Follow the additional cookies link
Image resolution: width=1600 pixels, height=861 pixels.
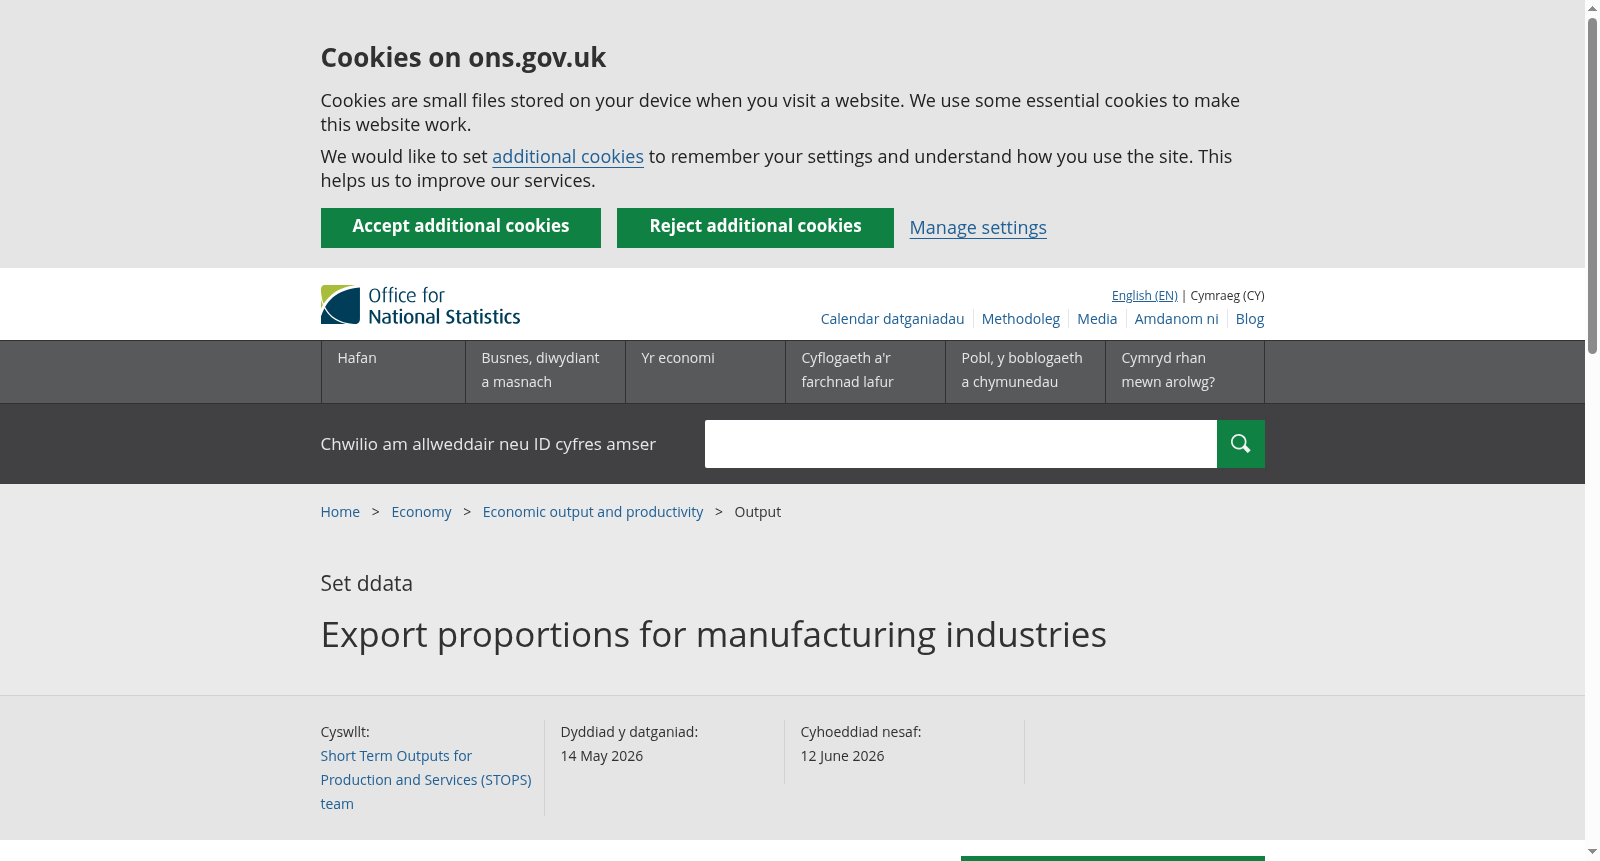pyautogui.click(x=568, y=157)
